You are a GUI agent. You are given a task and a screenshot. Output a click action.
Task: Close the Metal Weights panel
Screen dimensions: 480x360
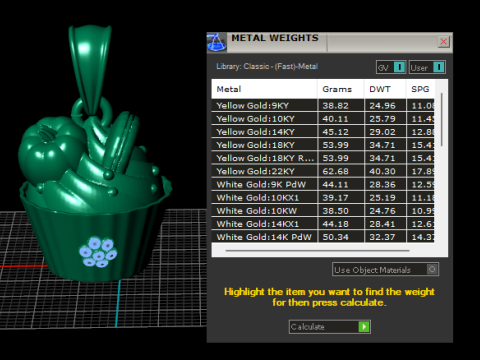[x=444, y=42]
